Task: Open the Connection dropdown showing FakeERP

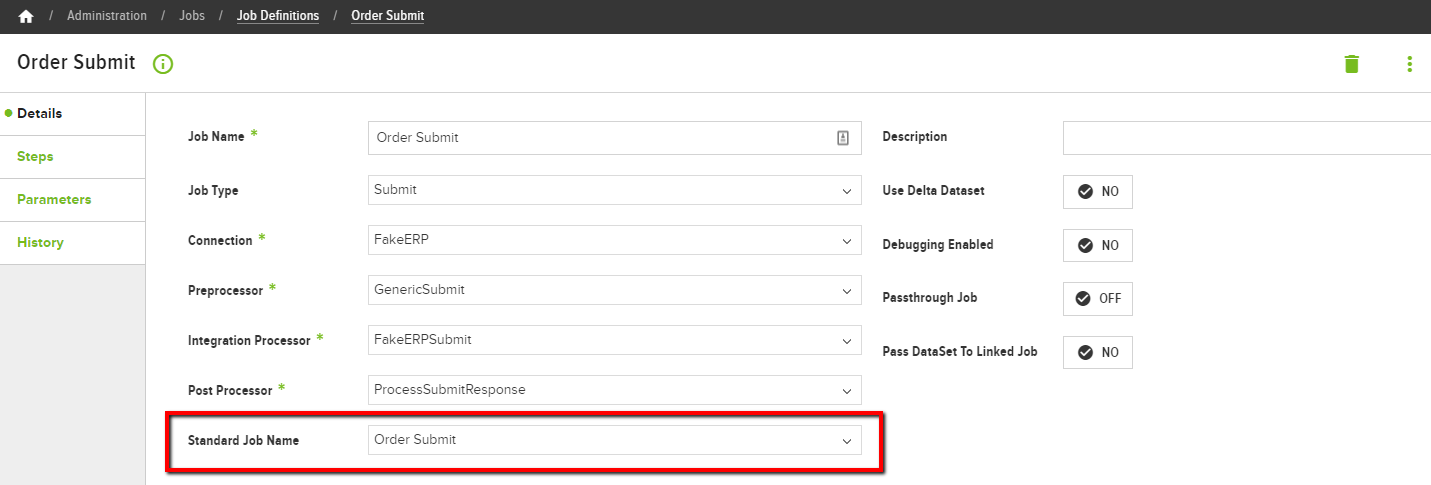Action: [615, 240]
